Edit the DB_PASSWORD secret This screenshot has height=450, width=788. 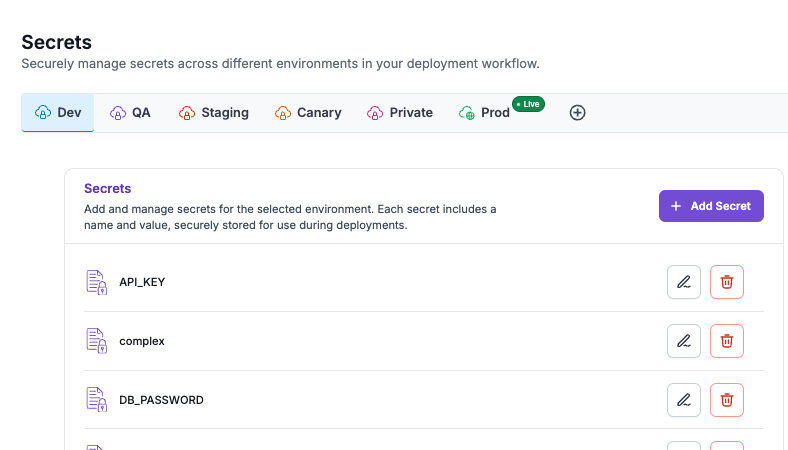pos(683,400)
